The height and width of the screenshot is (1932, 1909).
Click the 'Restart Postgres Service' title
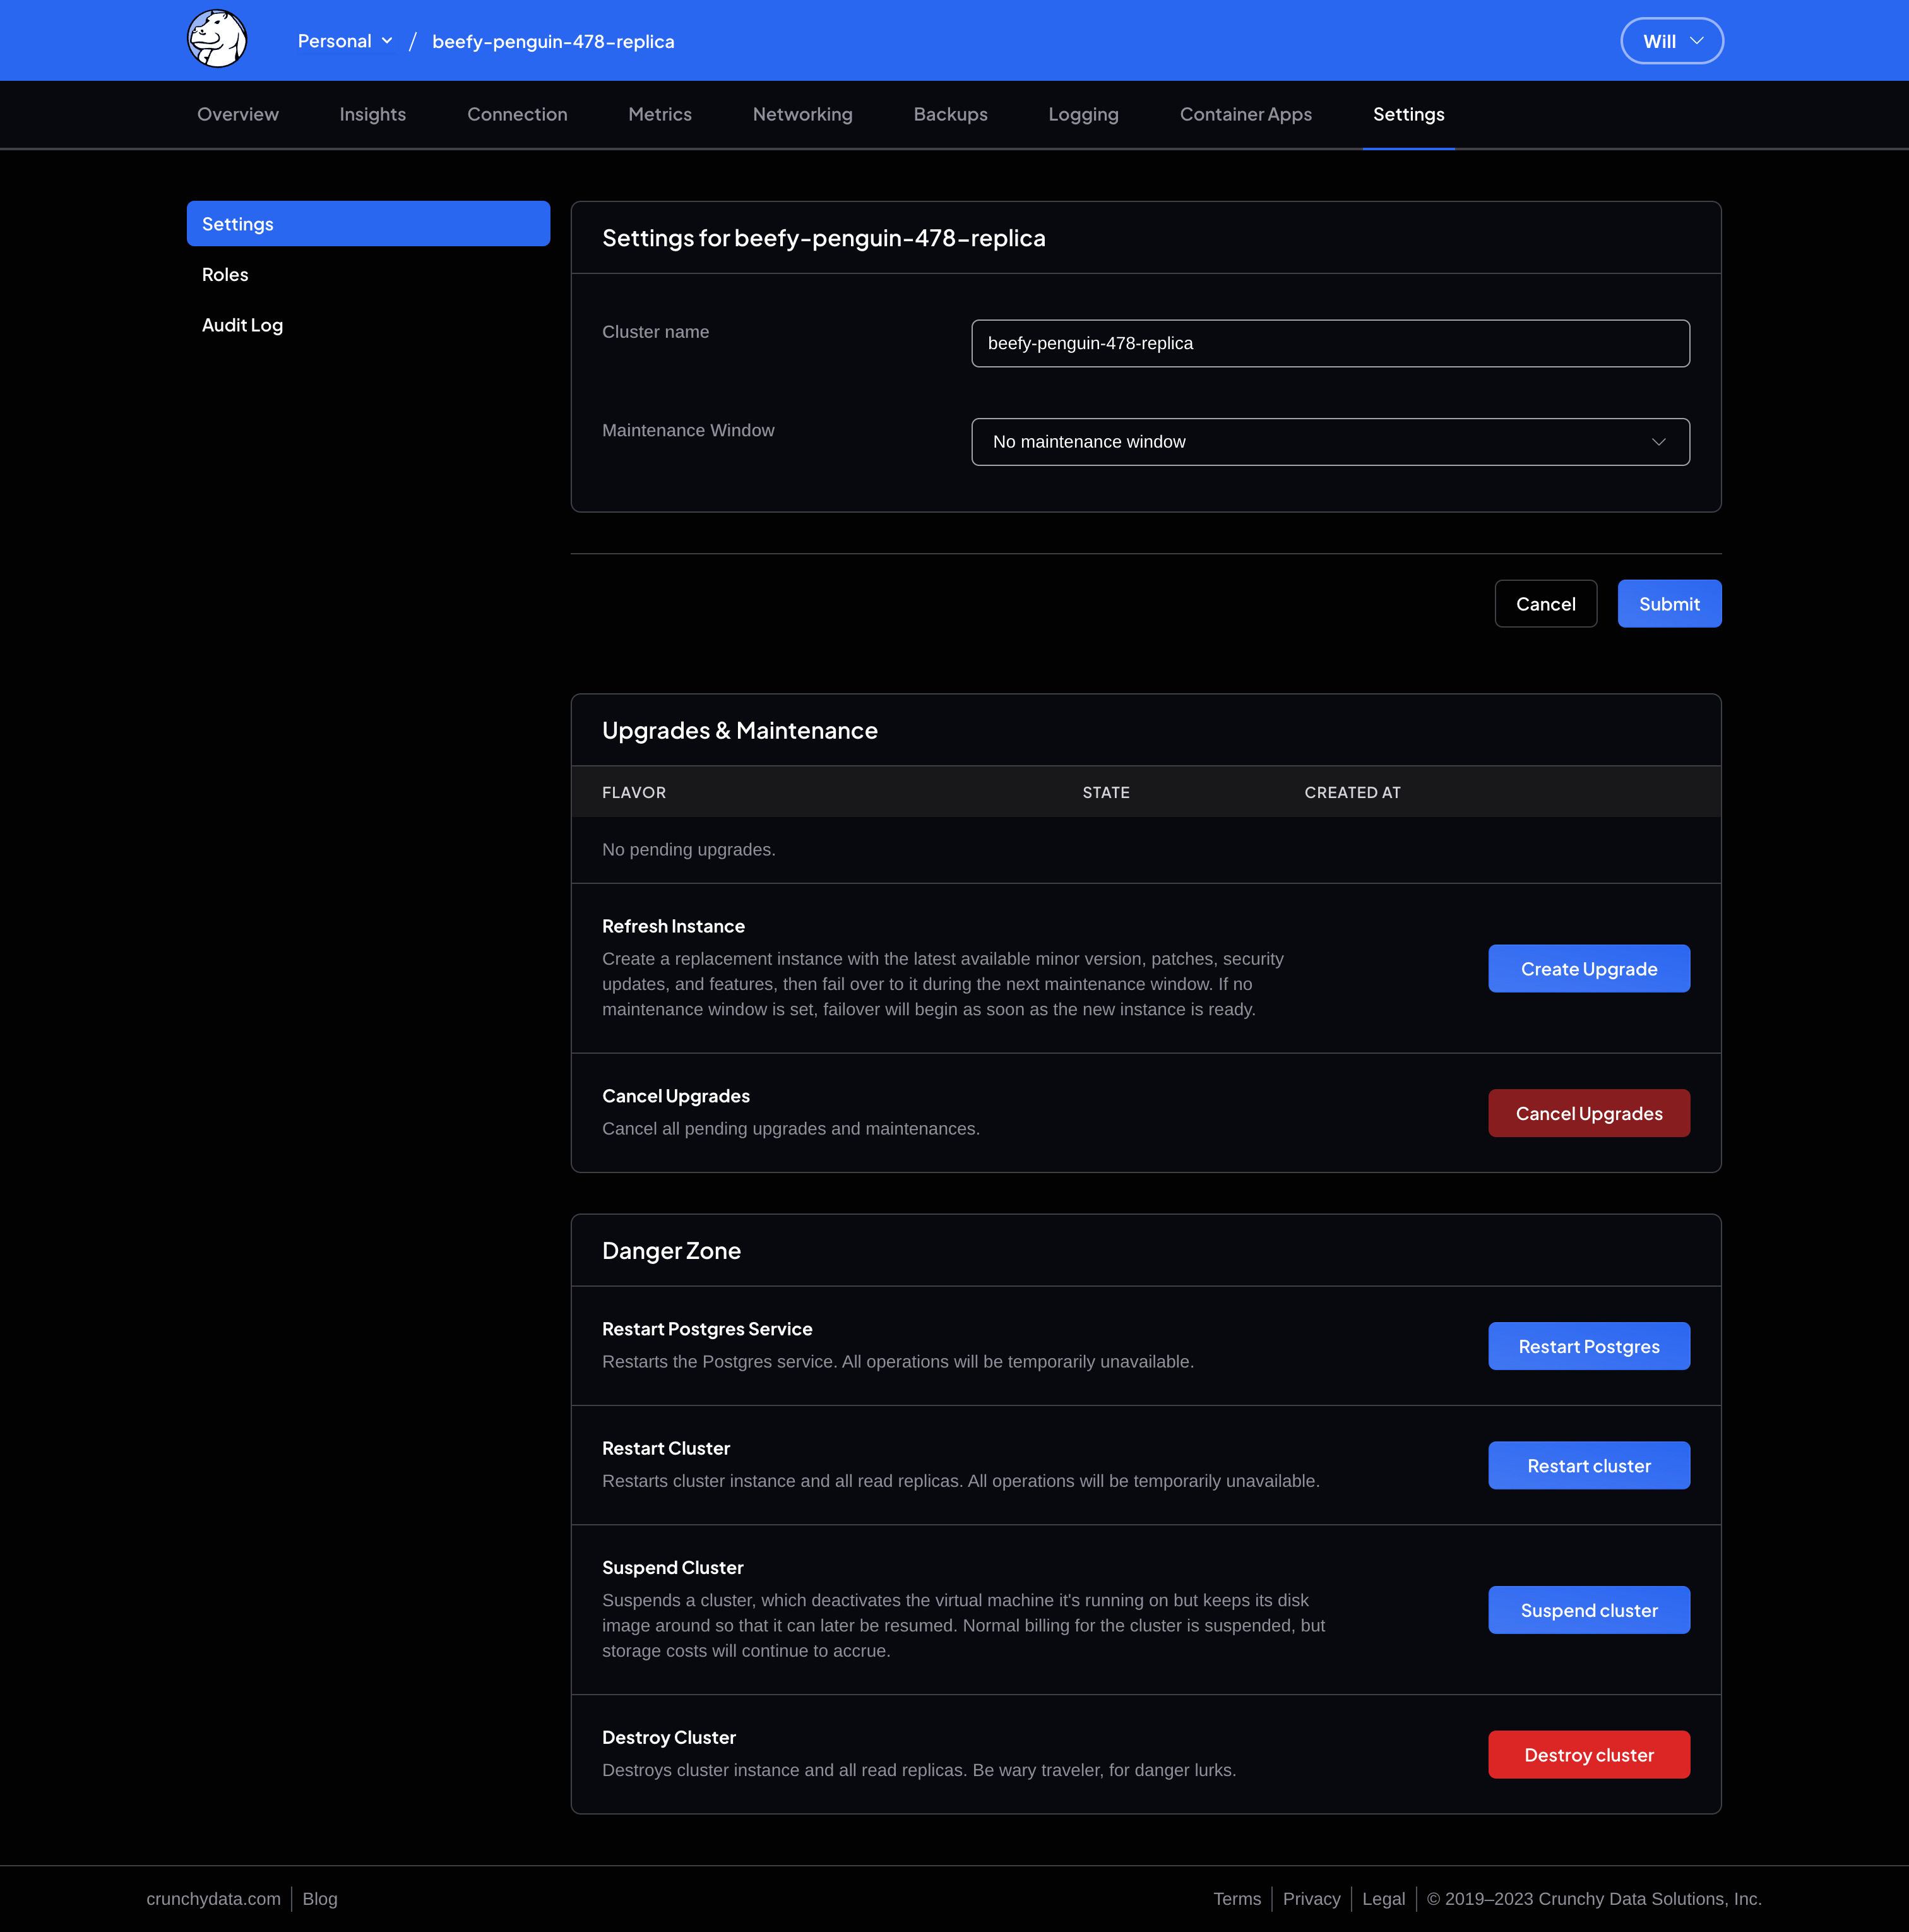[707, 1329]
